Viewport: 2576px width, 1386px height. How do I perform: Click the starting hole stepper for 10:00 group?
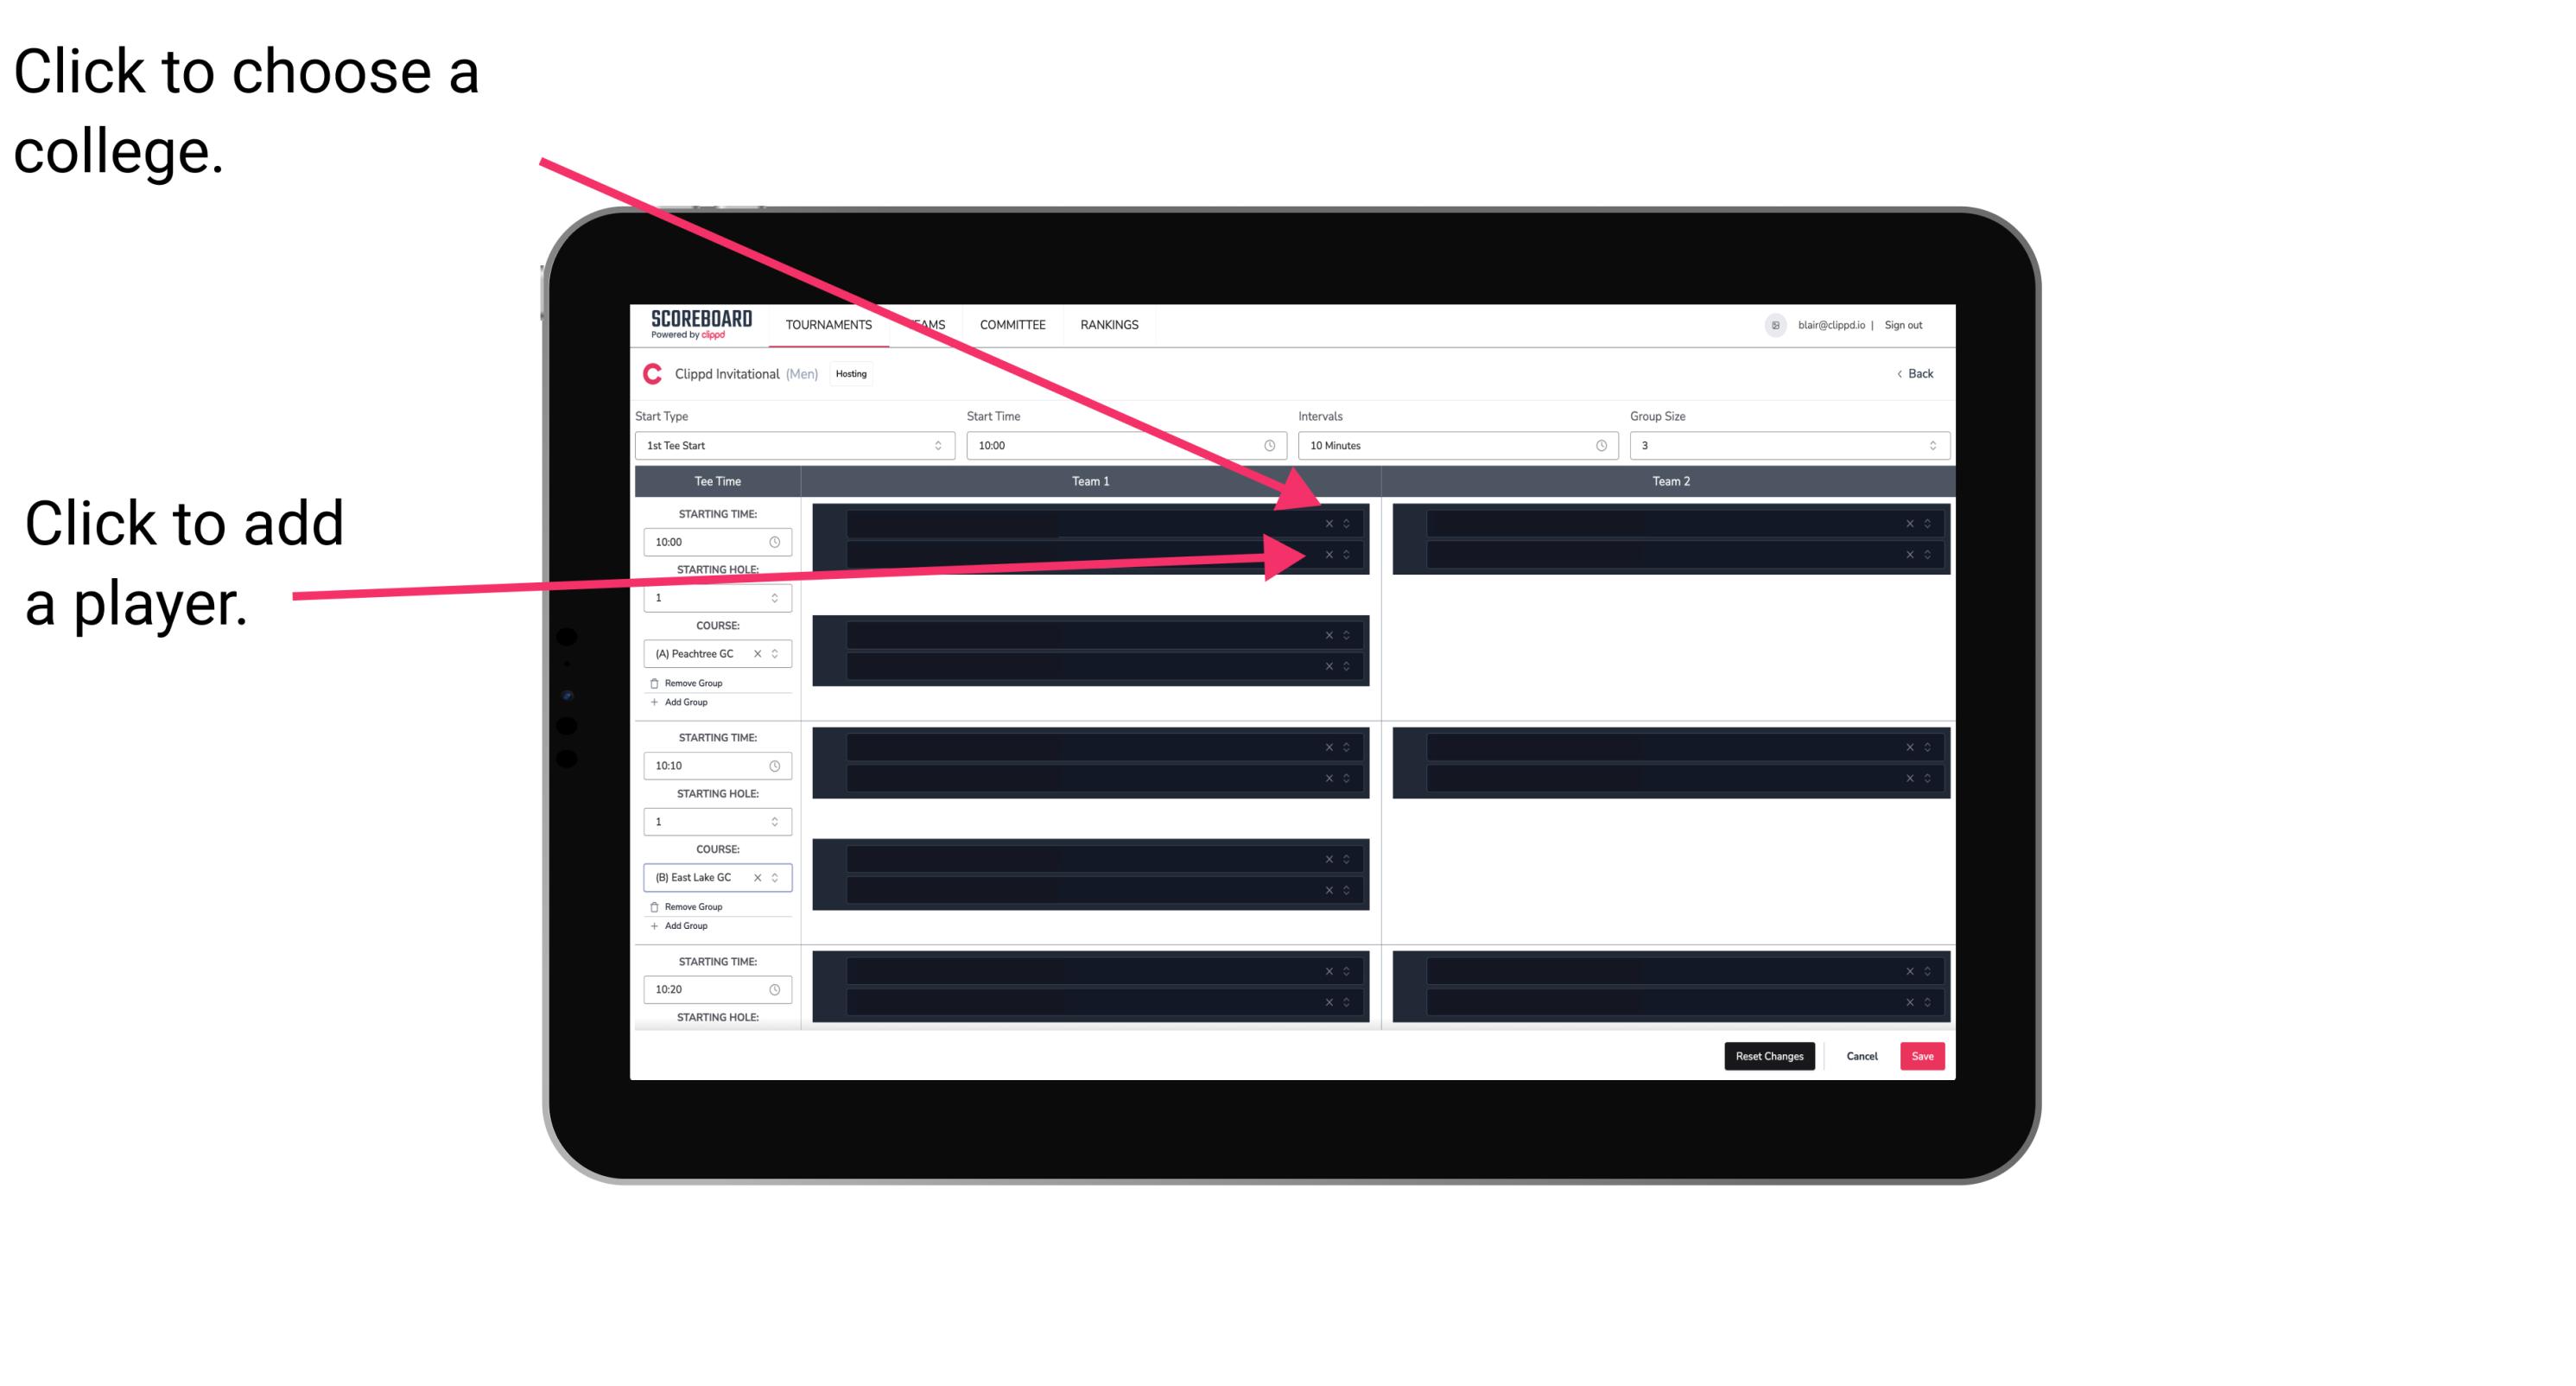coord(779,597)
